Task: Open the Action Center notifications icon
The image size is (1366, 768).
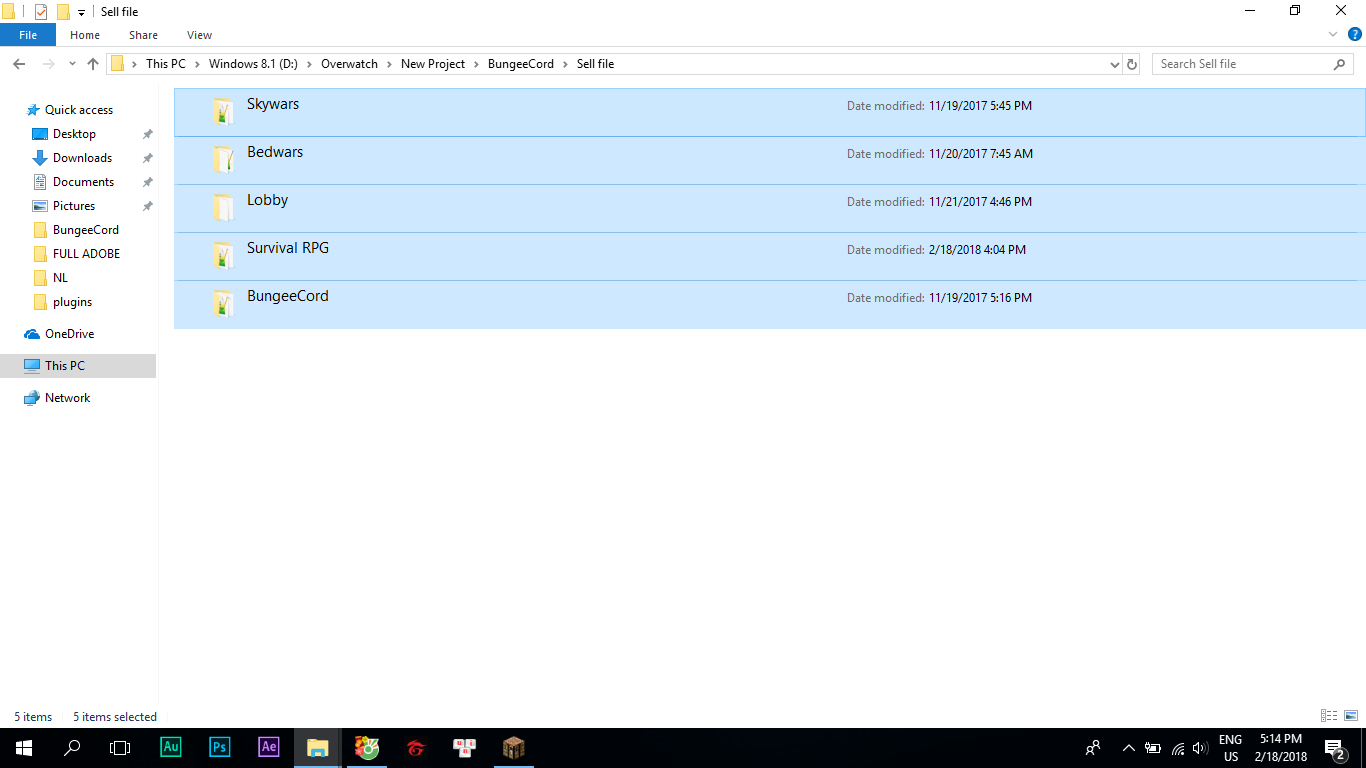Action: 1334,748
